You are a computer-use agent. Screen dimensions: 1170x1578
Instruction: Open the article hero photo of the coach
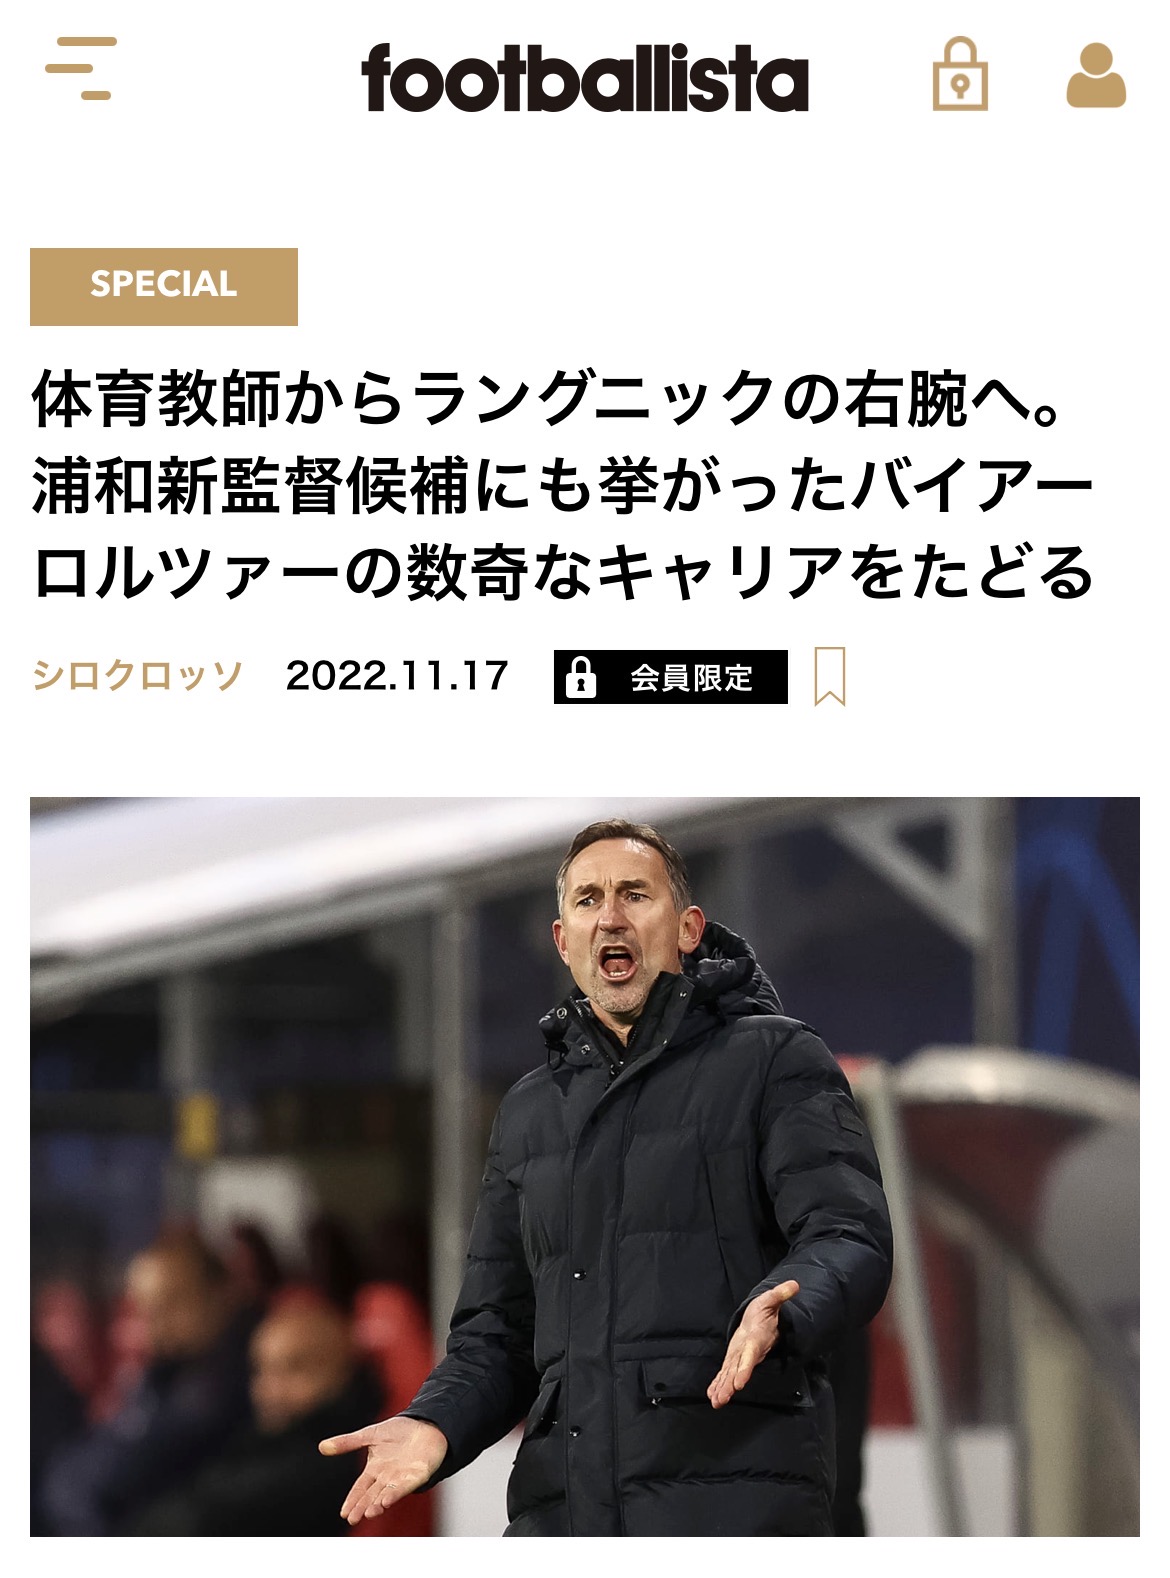[585, 1166]
